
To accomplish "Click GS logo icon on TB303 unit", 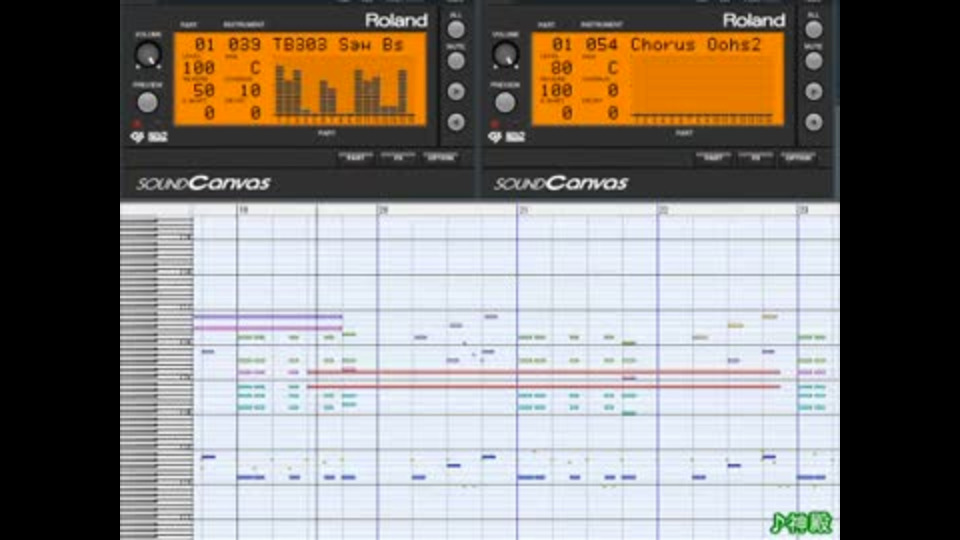I will point(137,137).
